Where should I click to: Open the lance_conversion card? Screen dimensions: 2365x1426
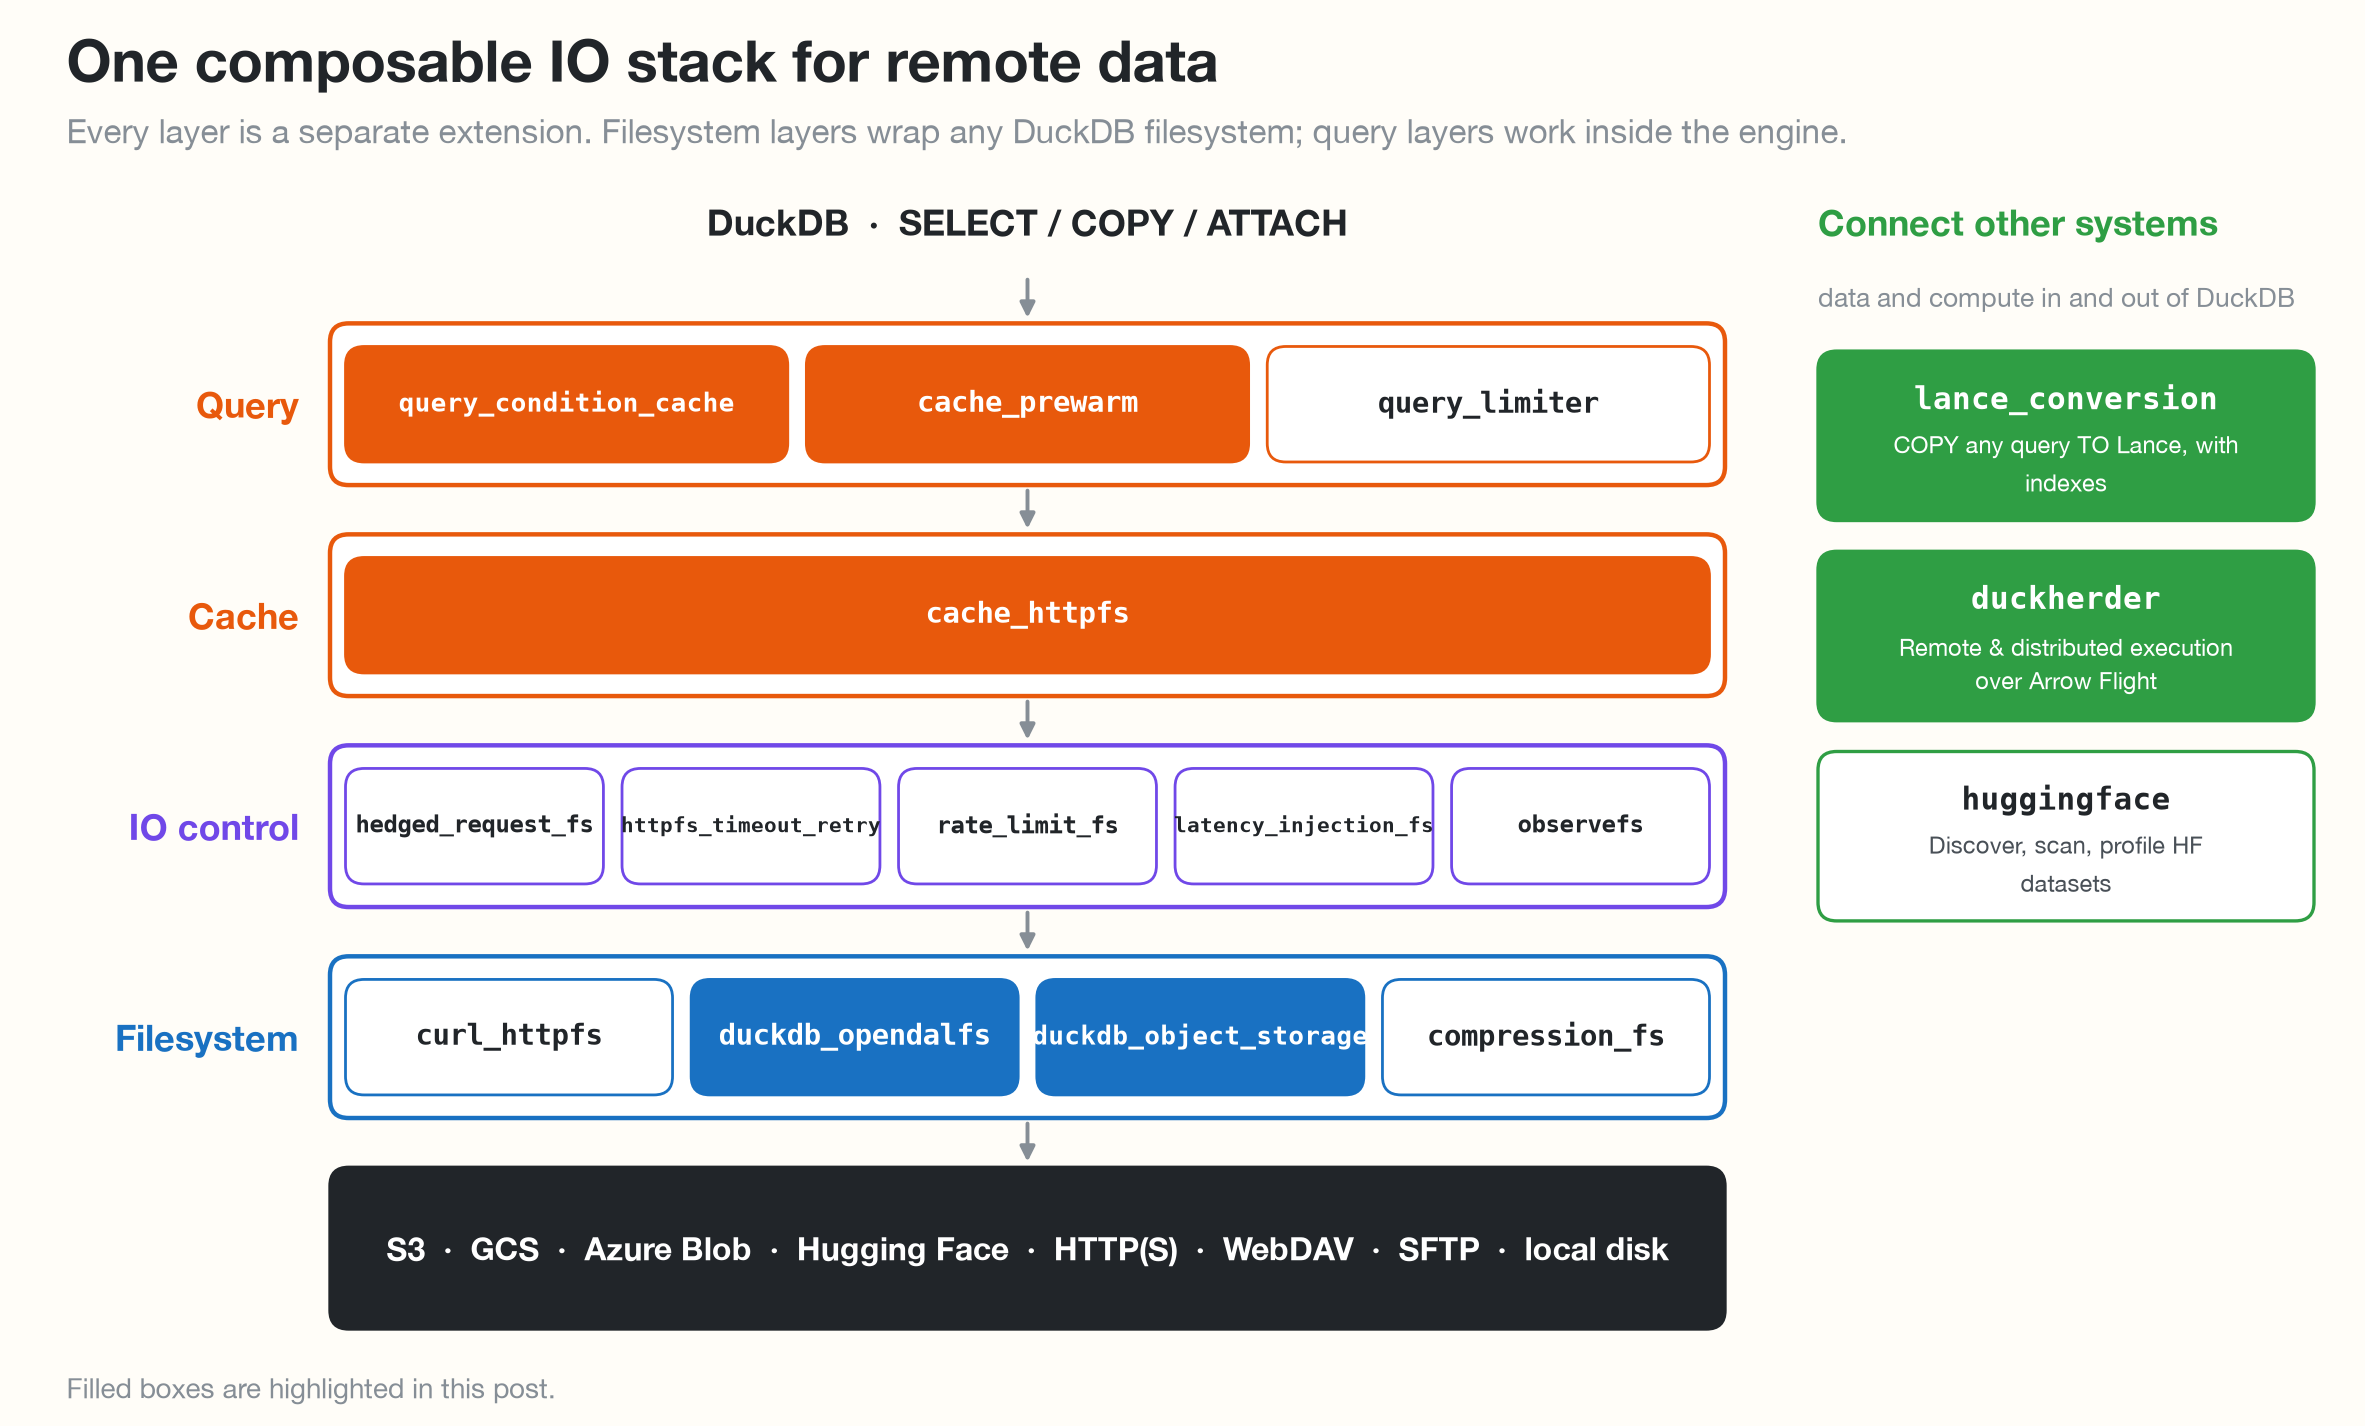[2066, 436]
